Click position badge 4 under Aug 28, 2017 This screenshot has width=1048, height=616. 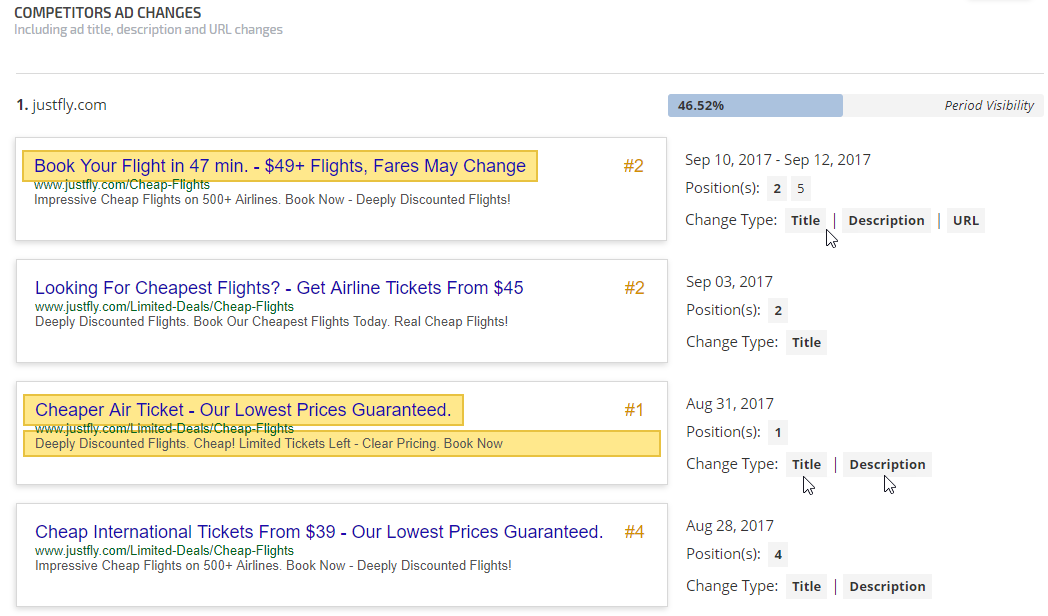[x=778, y=554]
